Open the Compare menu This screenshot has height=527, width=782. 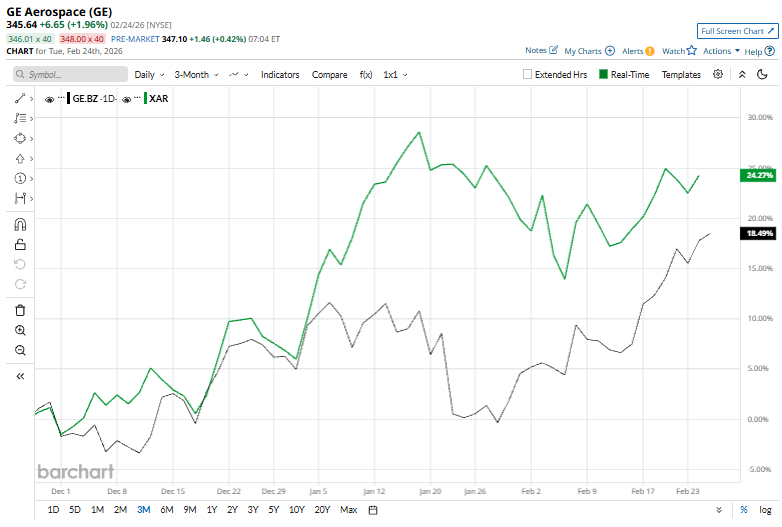click(x=330, y=74)
